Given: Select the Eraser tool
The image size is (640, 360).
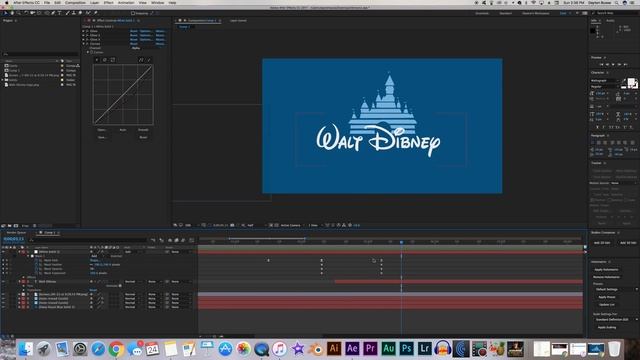Looking at the screenshot, I should coord(80,13).
